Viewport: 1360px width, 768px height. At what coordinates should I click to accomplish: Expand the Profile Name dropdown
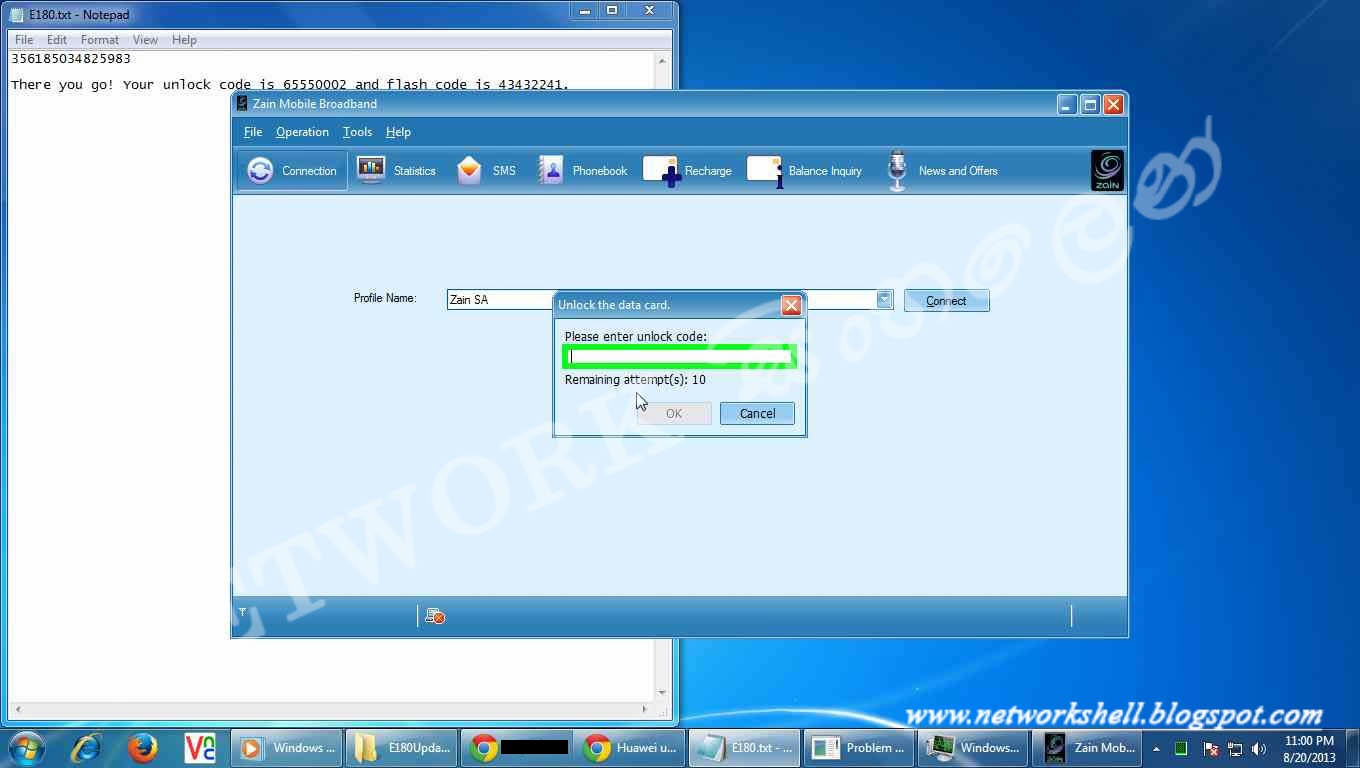[x=884, y=299]
